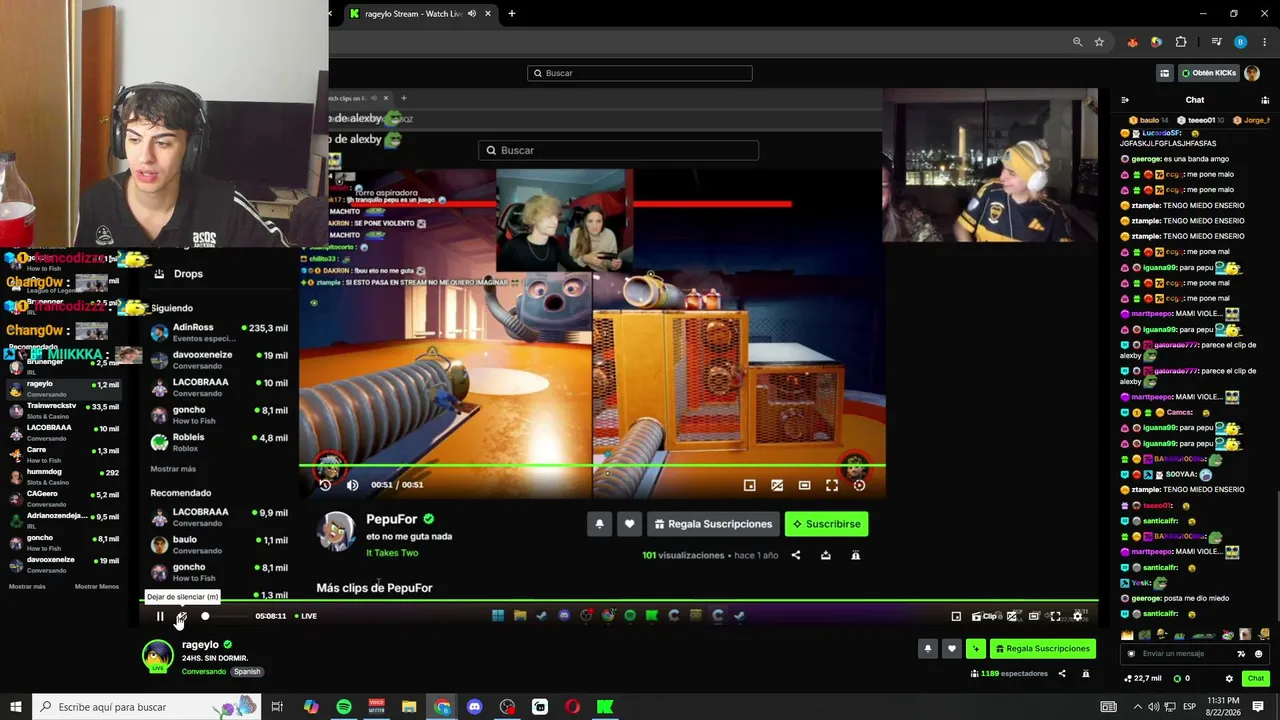
Task: Mute the Chrome tab audio icon
Action: (472, 14)
